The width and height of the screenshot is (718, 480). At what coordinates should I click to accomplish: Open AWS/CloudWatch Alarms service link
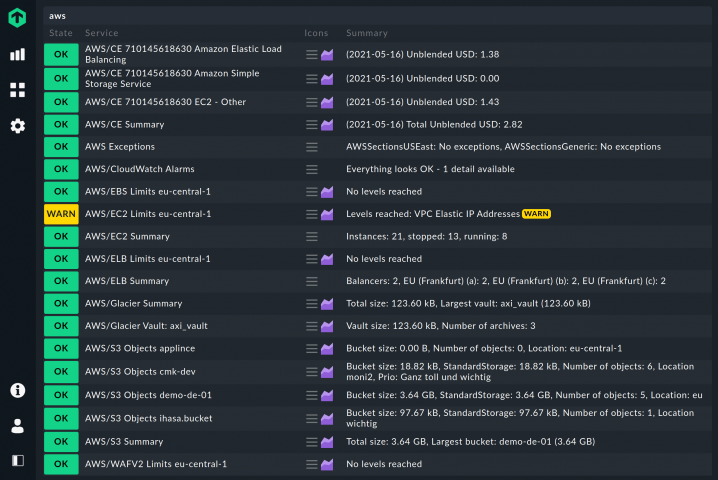tap(140, 169)
